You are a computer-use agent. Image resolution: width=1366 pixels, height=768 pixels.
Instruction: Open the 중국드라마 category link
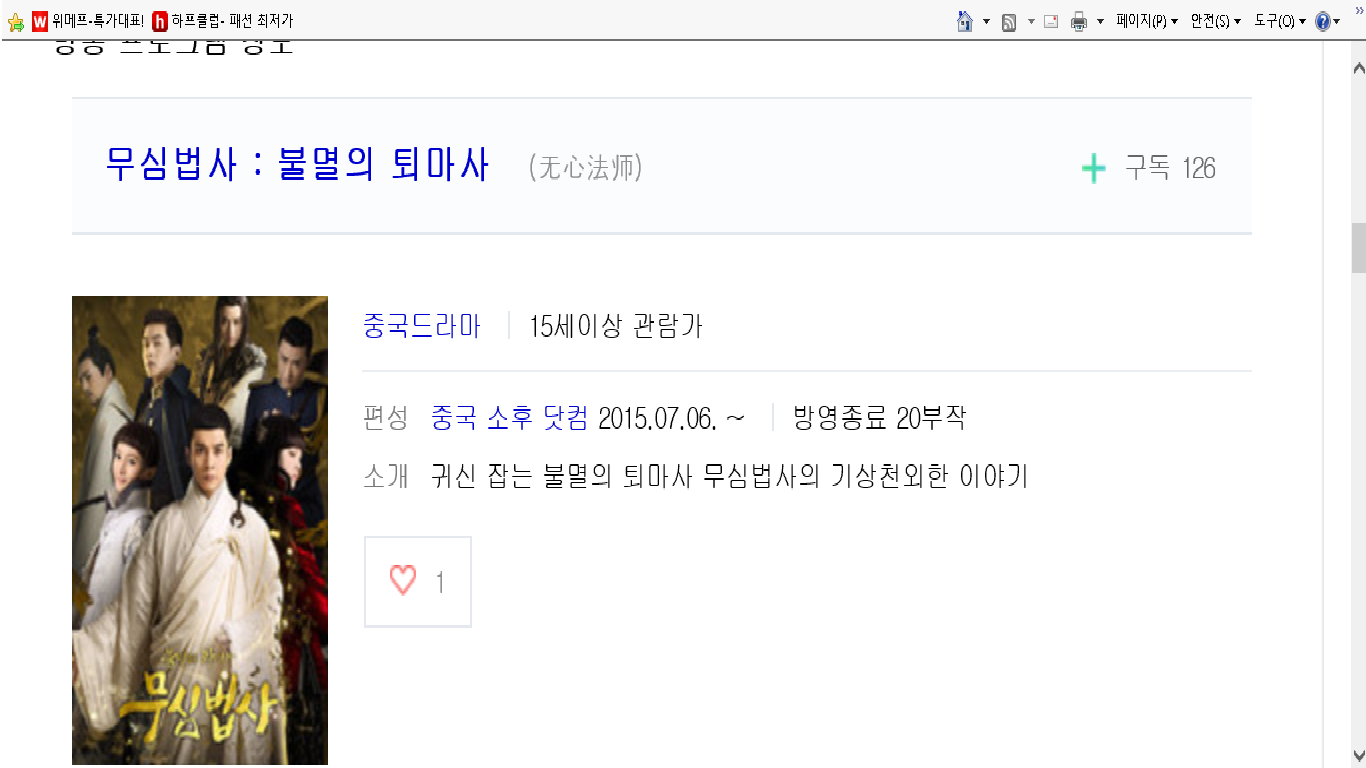tap(422, 326)
